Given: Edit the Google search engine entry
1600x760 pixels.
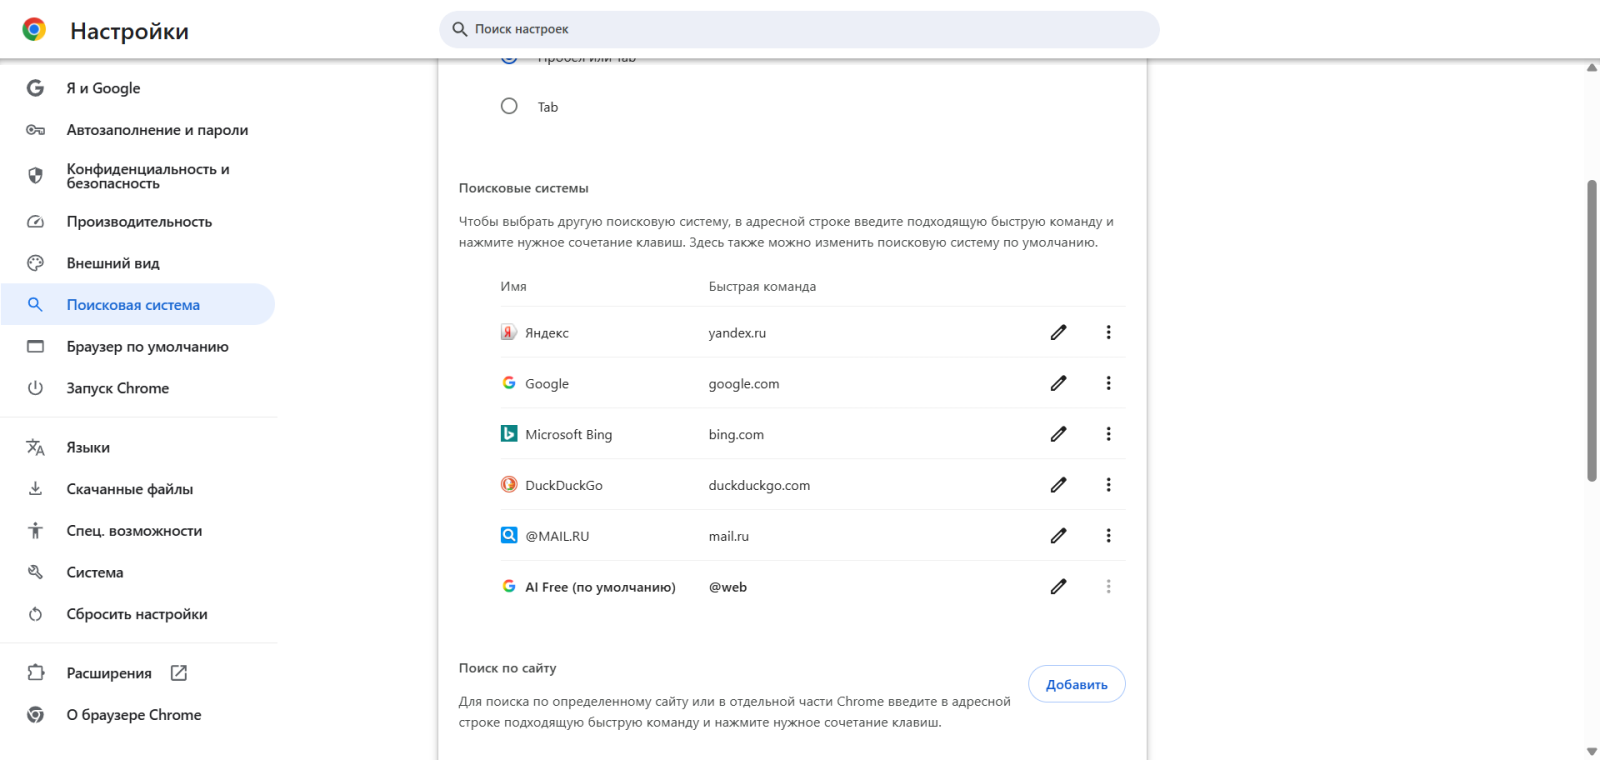Looking at the screenshot, I should click(1058, 383).
